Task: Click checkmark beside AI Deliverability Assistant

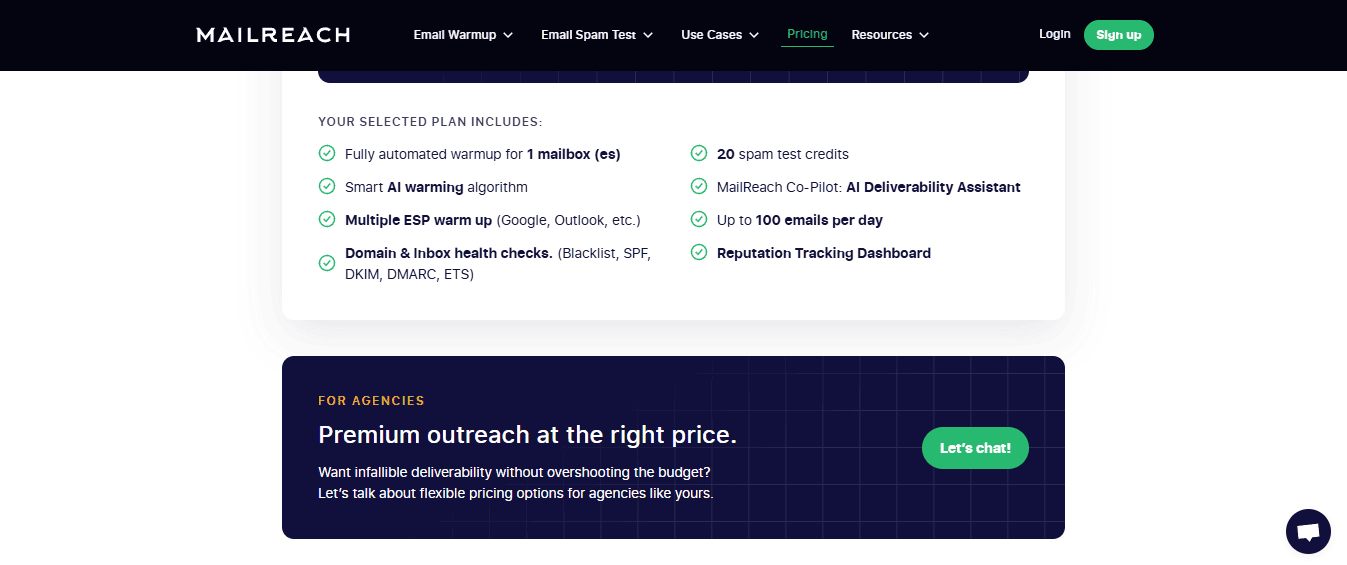Action: [x=699, y=186]
